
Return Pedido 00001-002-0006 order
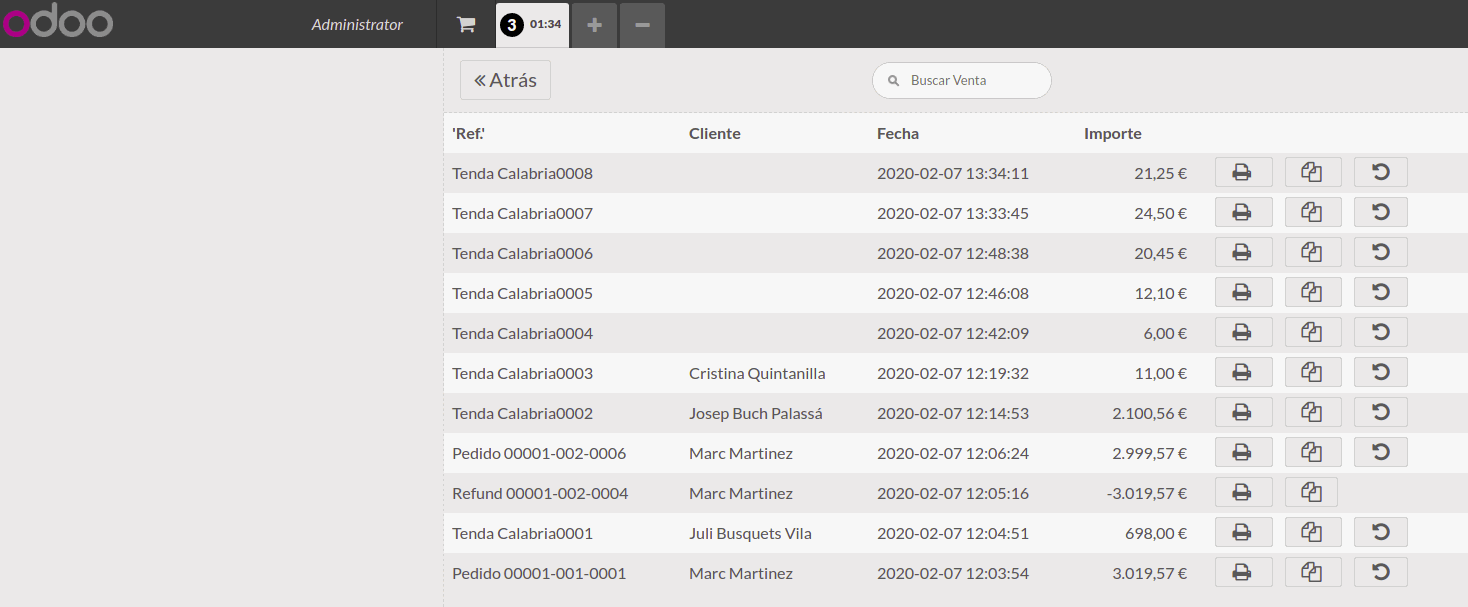tap(1380, 452)
